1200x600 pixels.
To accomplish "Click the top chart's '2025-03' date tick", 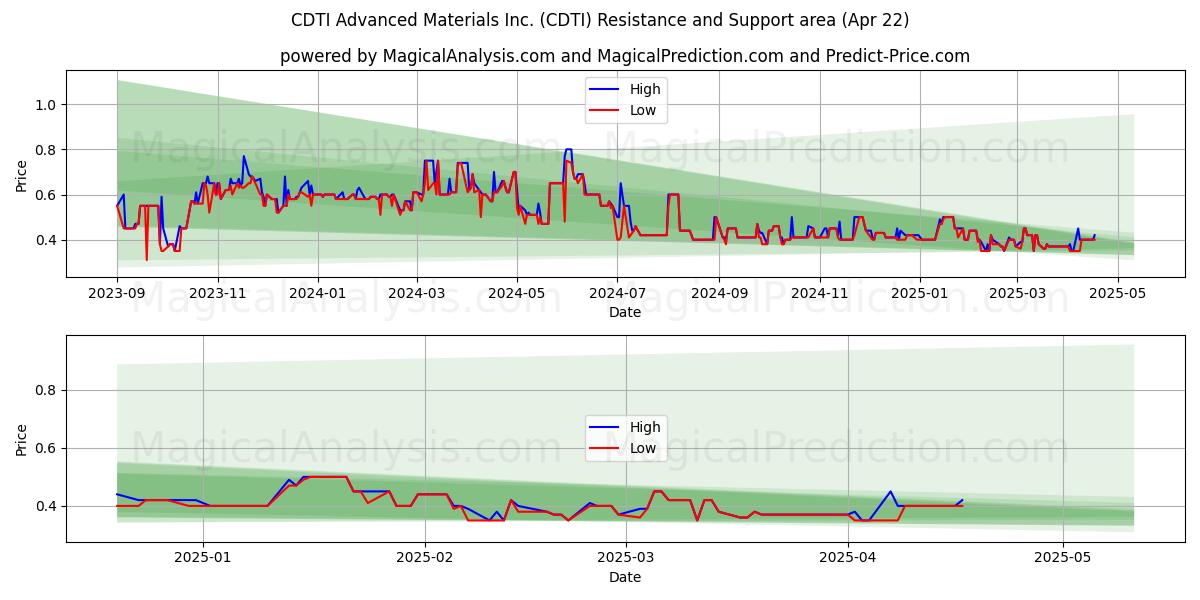I will 1017,294.
